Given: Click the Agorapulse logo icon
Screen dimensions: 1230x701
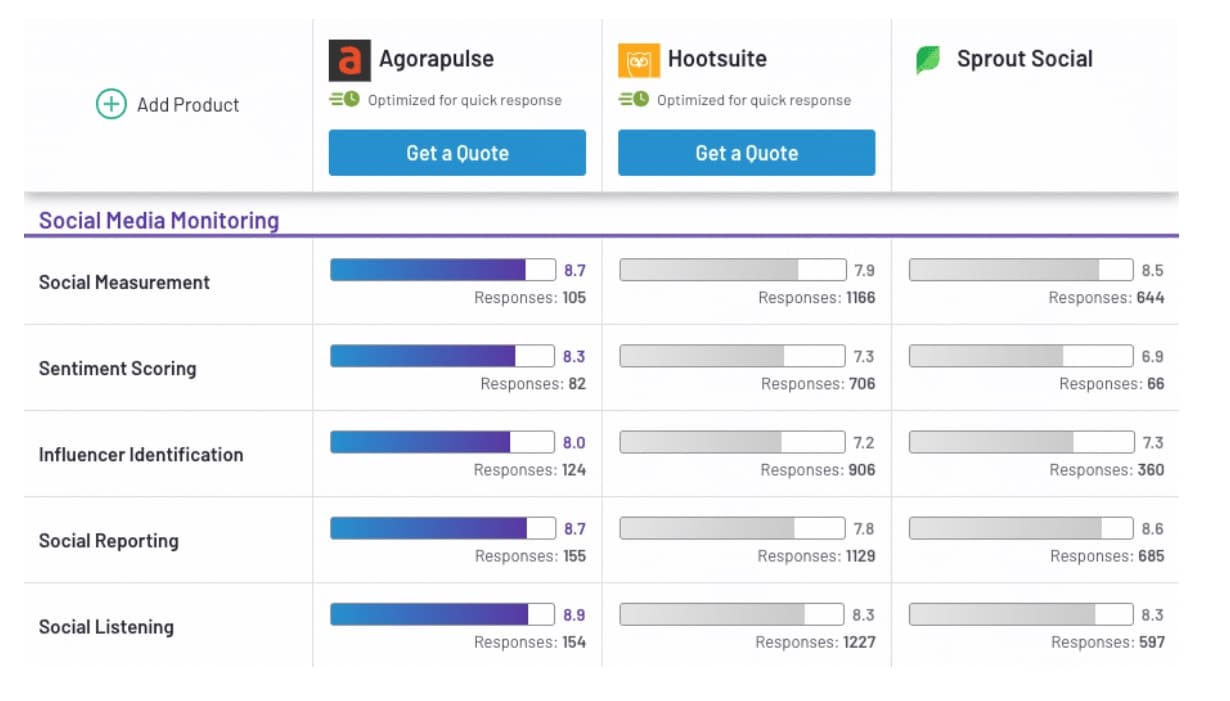Looking at the screenshot, I should [349, 60].
